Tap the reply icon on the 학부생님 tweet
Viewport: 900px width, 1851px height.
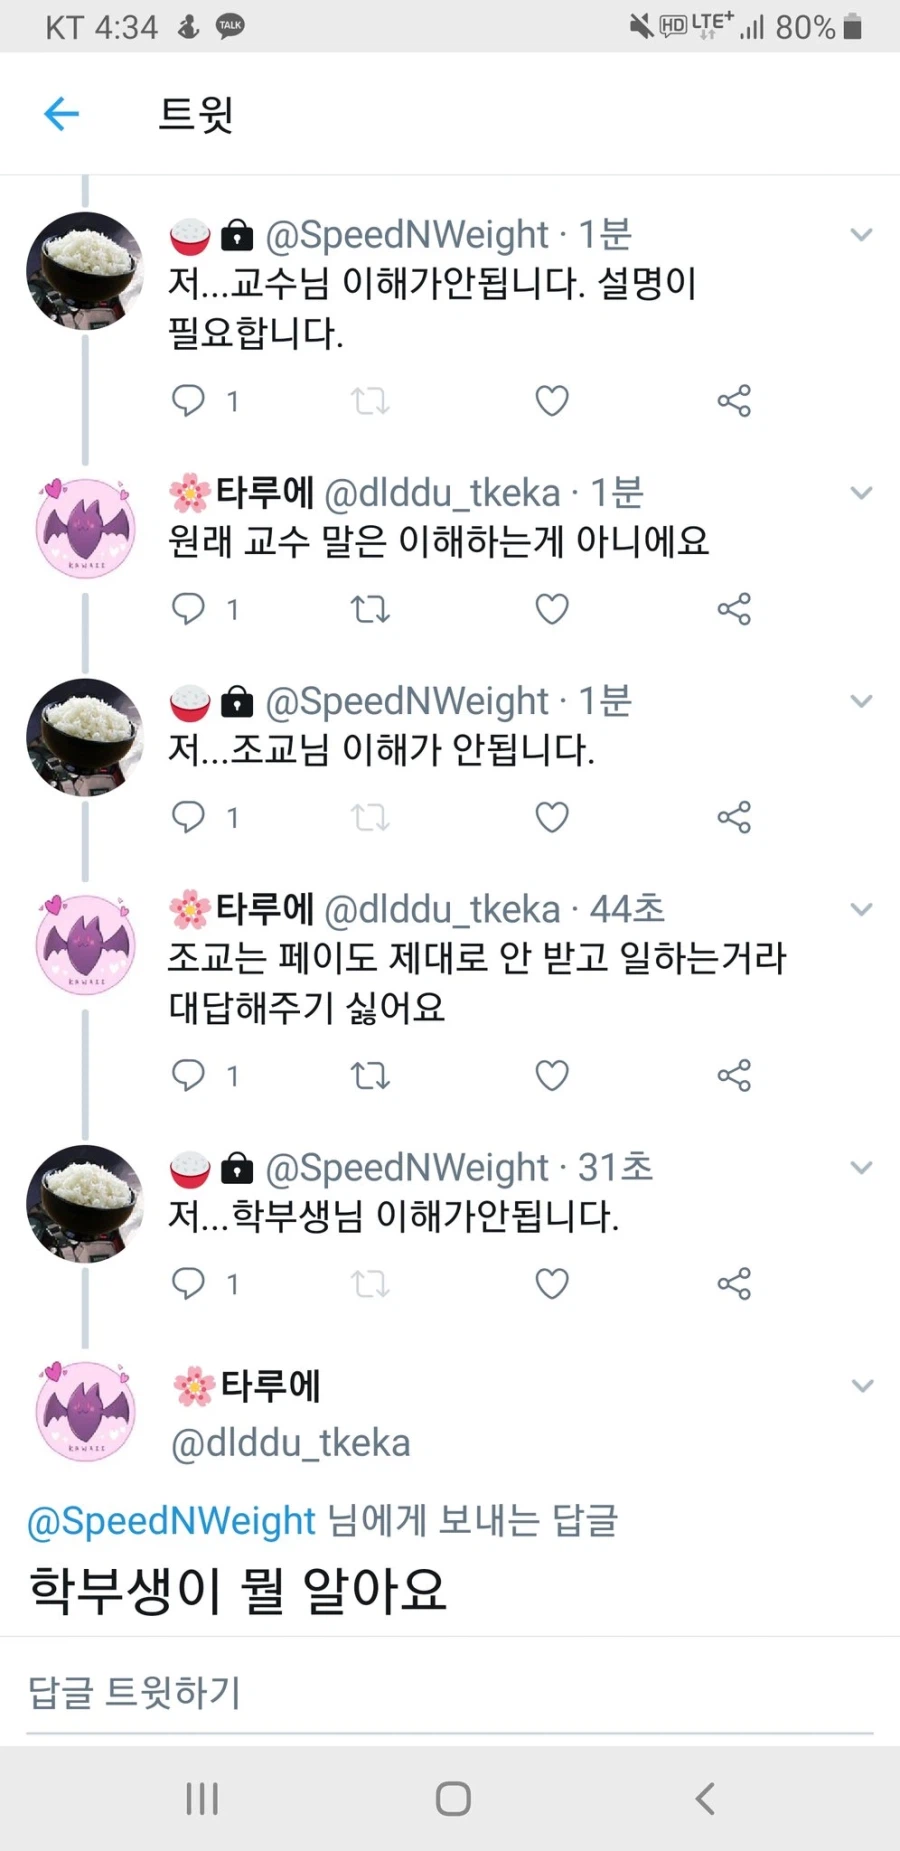(189, 1283)
